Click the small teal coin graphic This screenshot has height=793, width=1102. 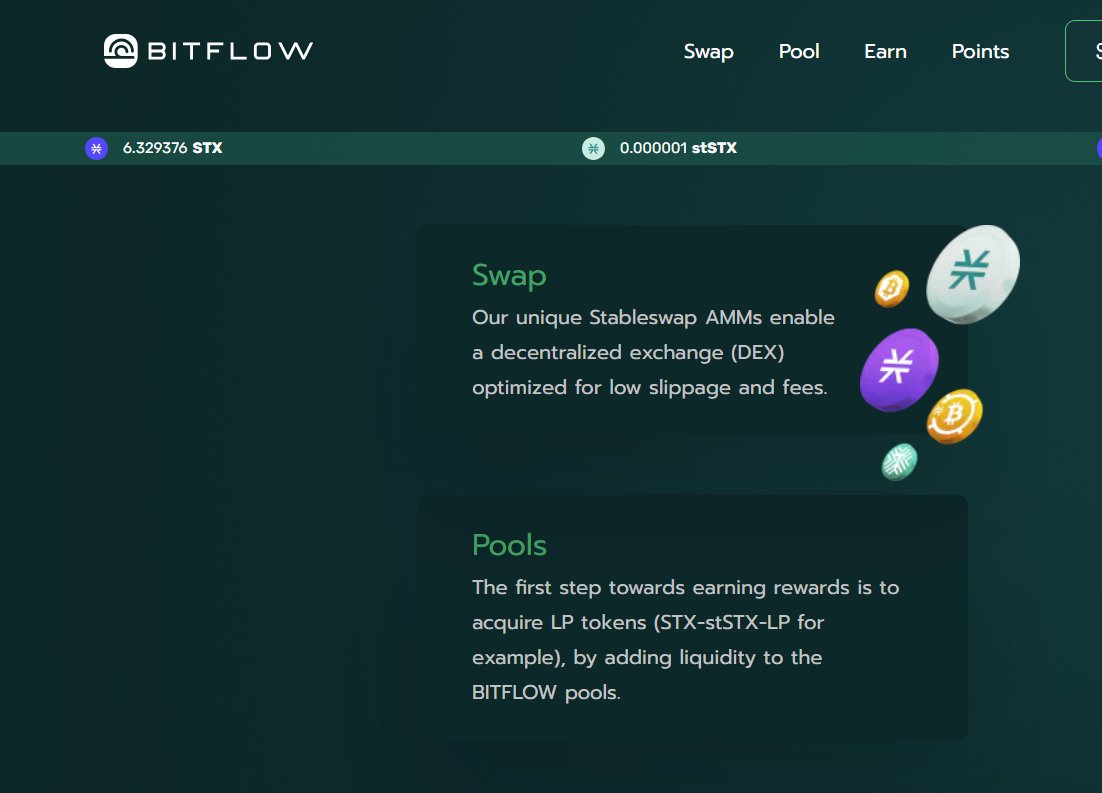click(900, 462)
